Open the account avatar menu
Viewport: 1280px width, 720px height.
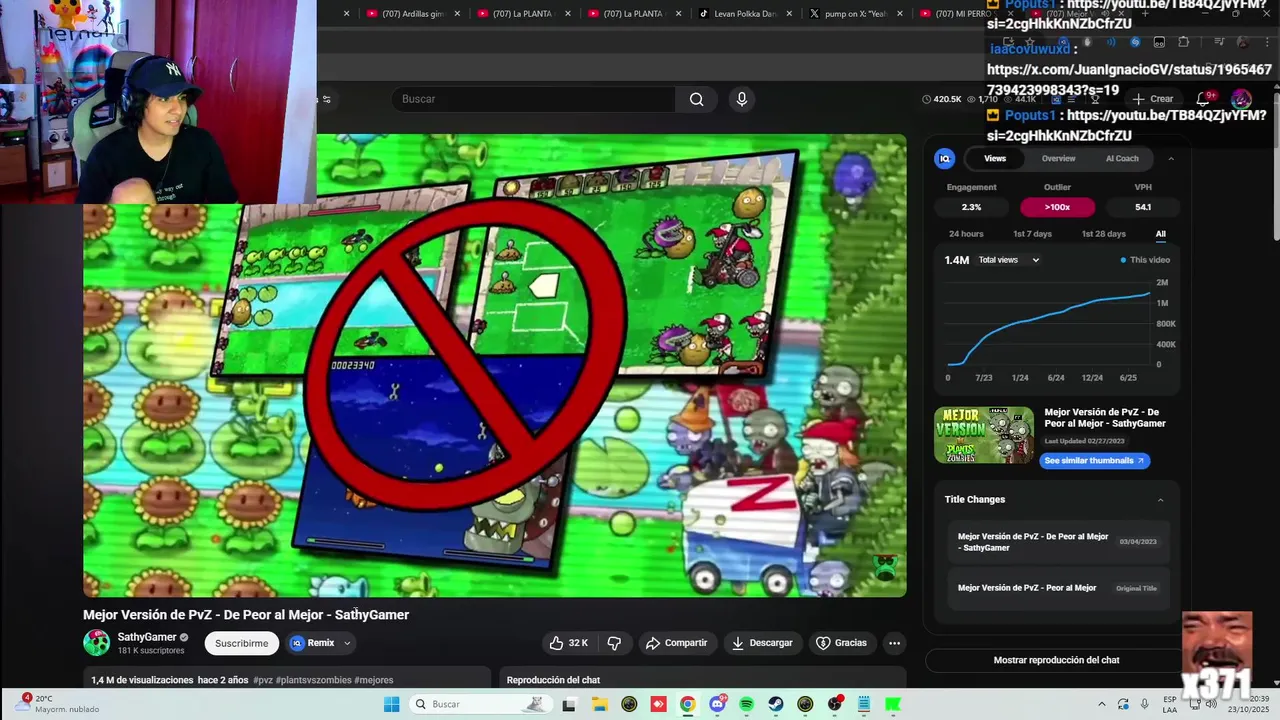[x=1241, y=99]
